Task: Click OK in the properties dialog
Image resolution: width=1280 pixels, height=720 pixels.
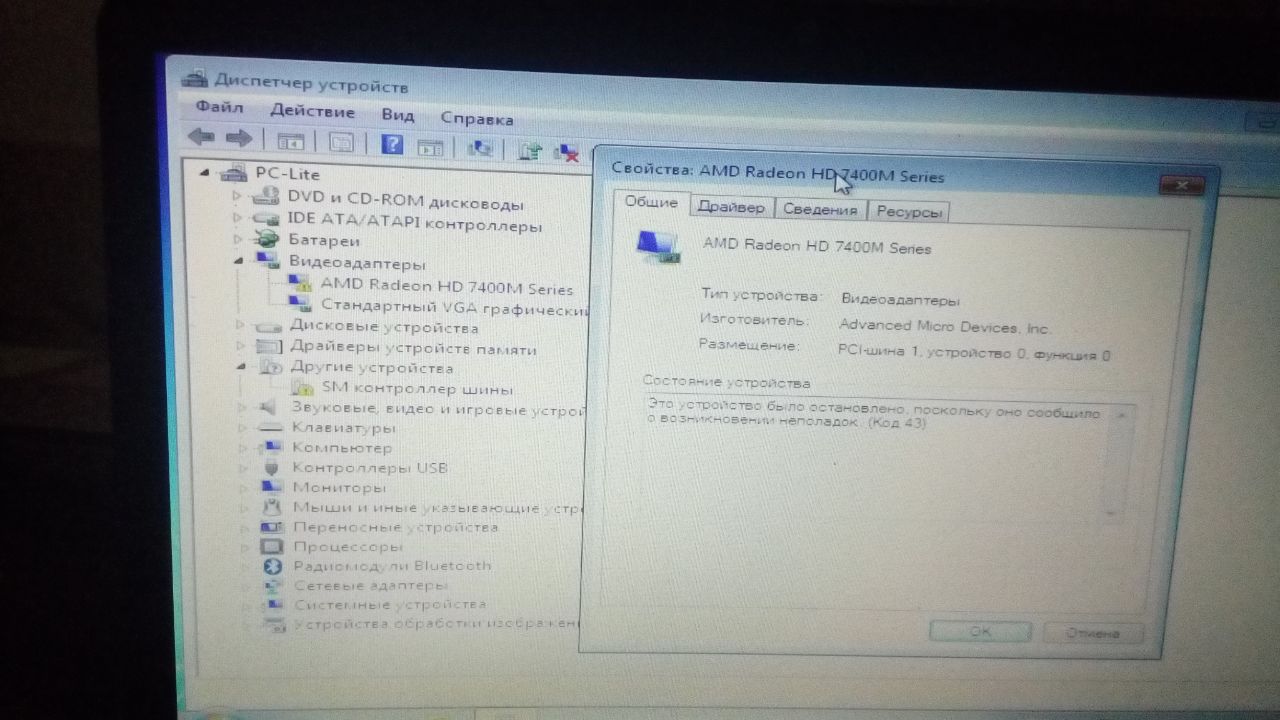Action: (979, 631)
